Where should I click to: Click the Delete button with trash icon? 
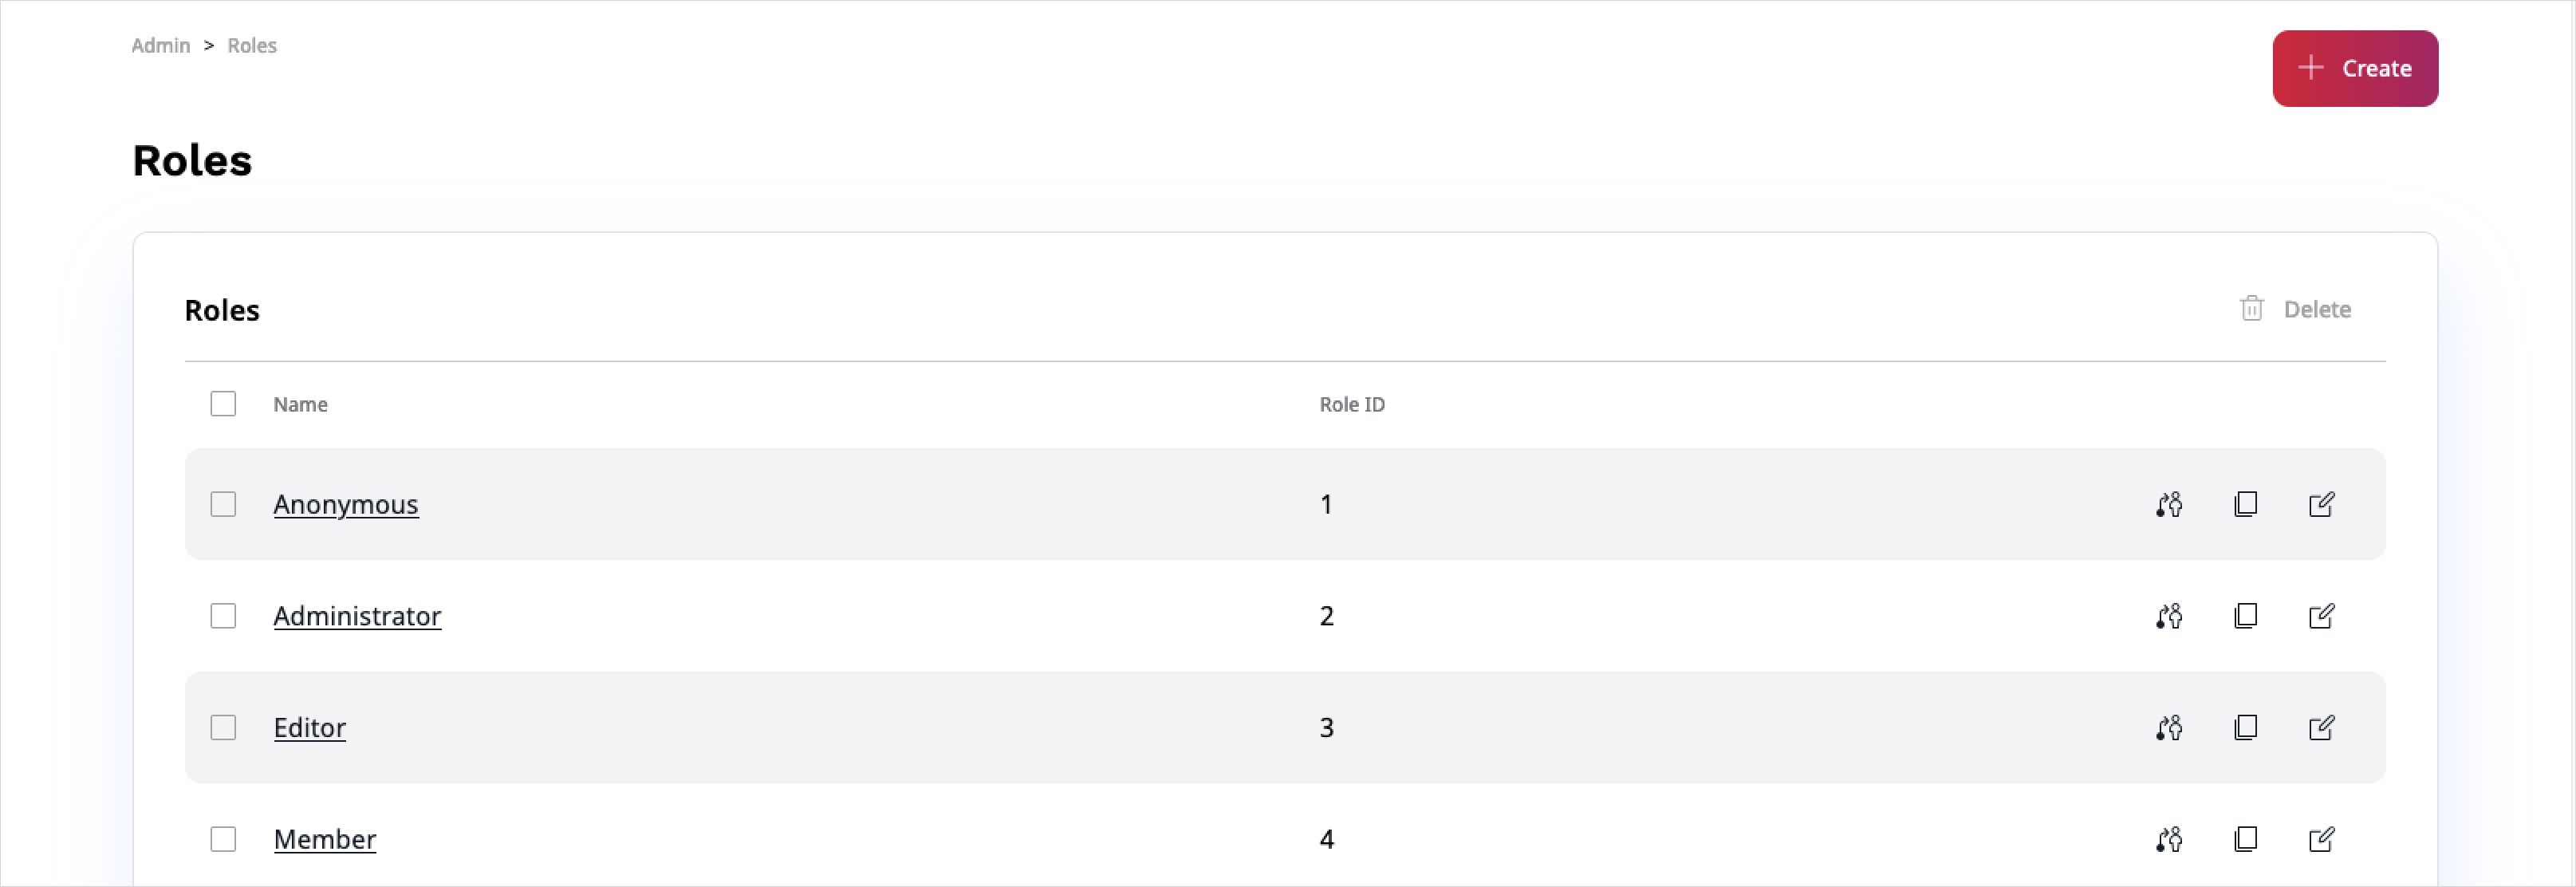2296,310
